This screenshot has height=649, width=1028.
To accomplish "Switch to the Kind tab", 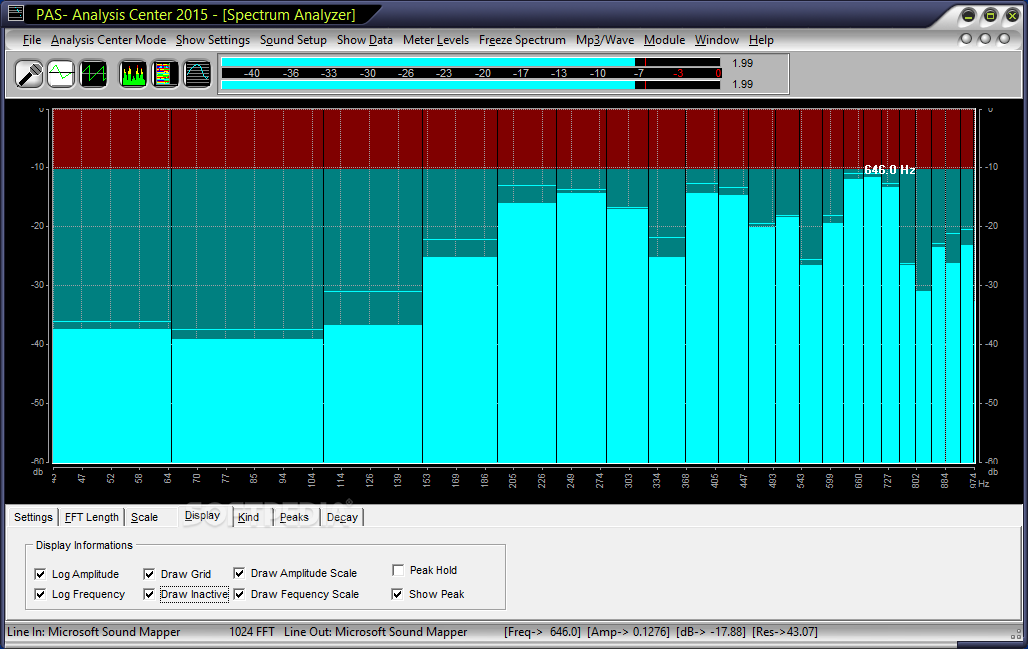I will pos(248,517).
